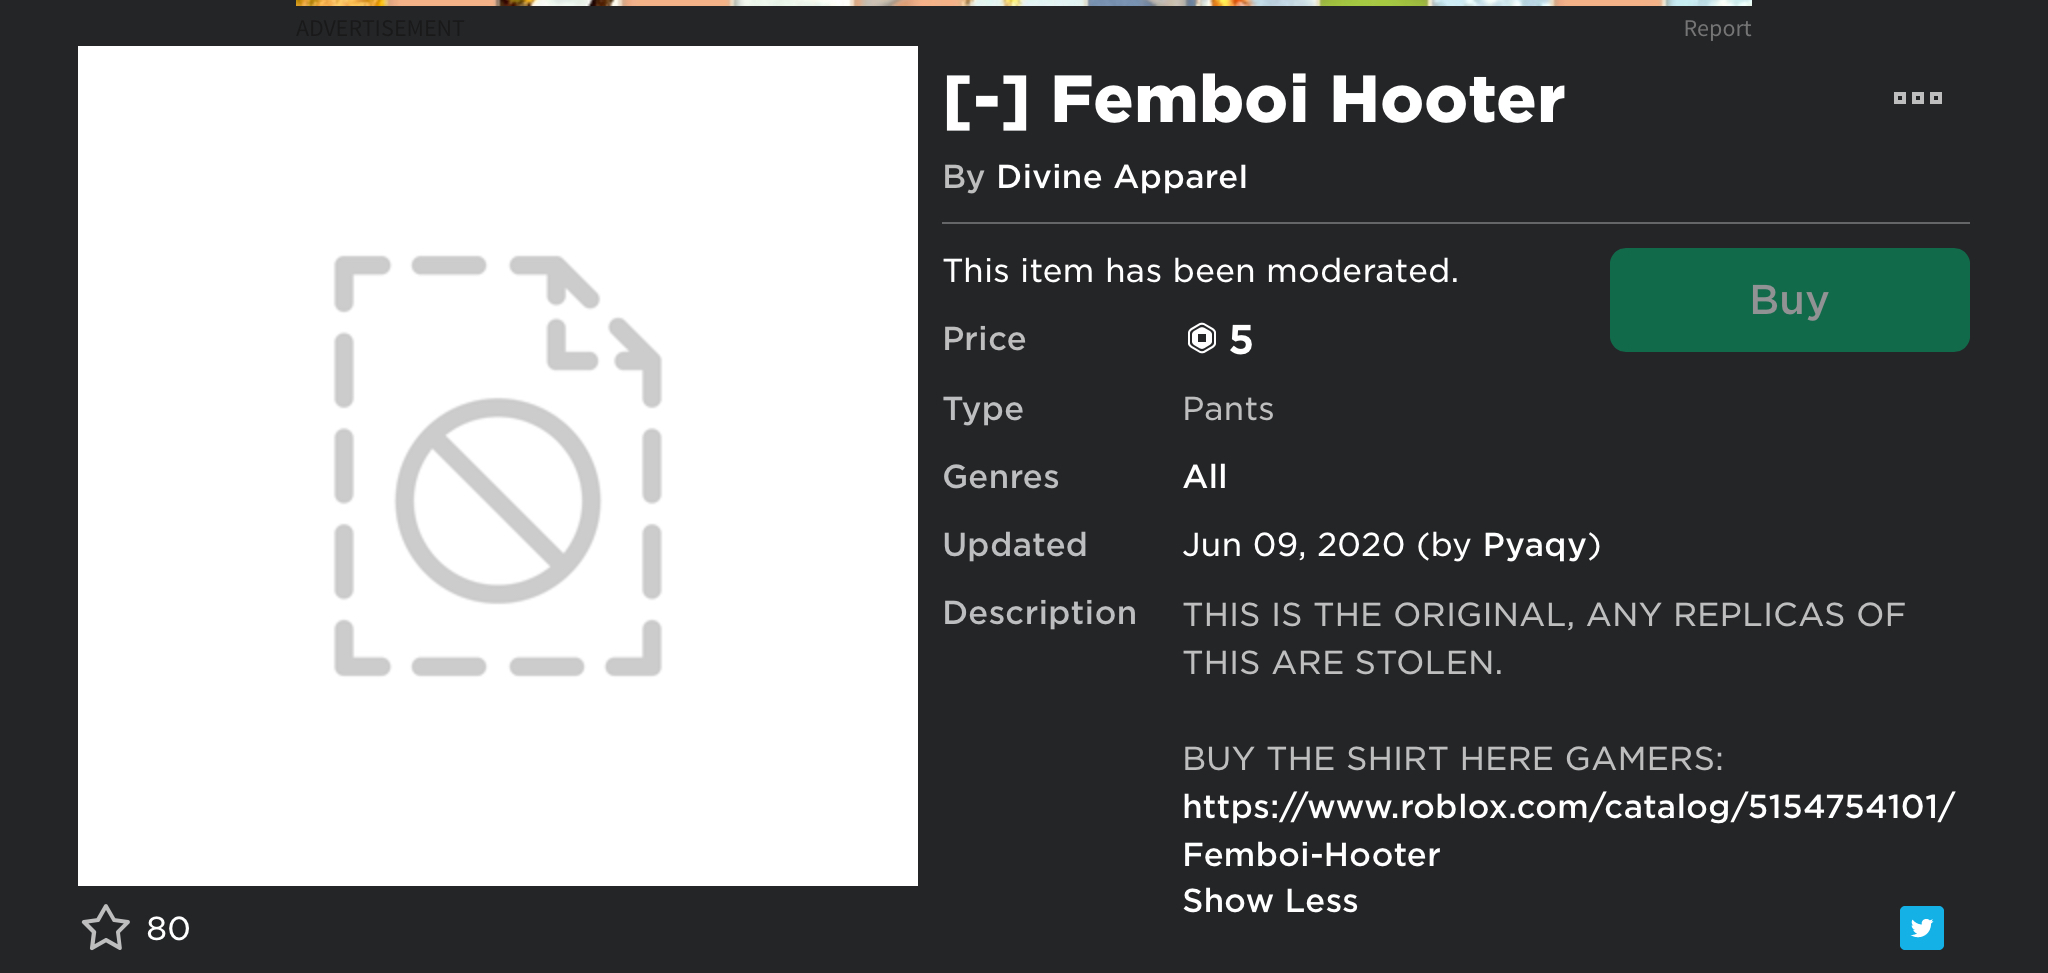The width and height of the screenshot is (2048, 973).
Task: Click the advertisement banner strip at top
Action: [x=1022, y=3]
